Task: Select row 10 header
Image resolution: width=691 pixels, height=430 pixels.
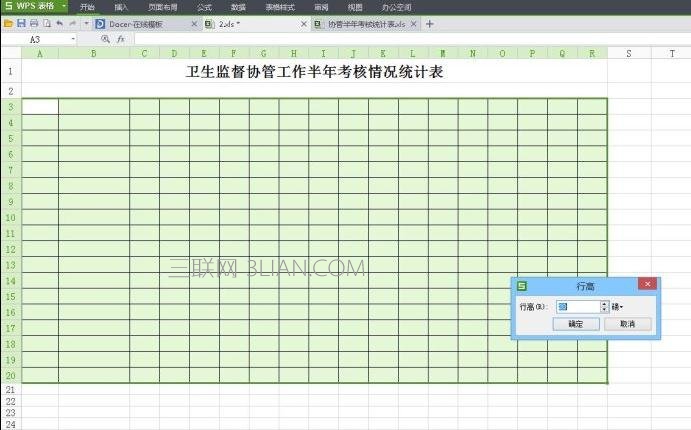Action: coord(11,217)
